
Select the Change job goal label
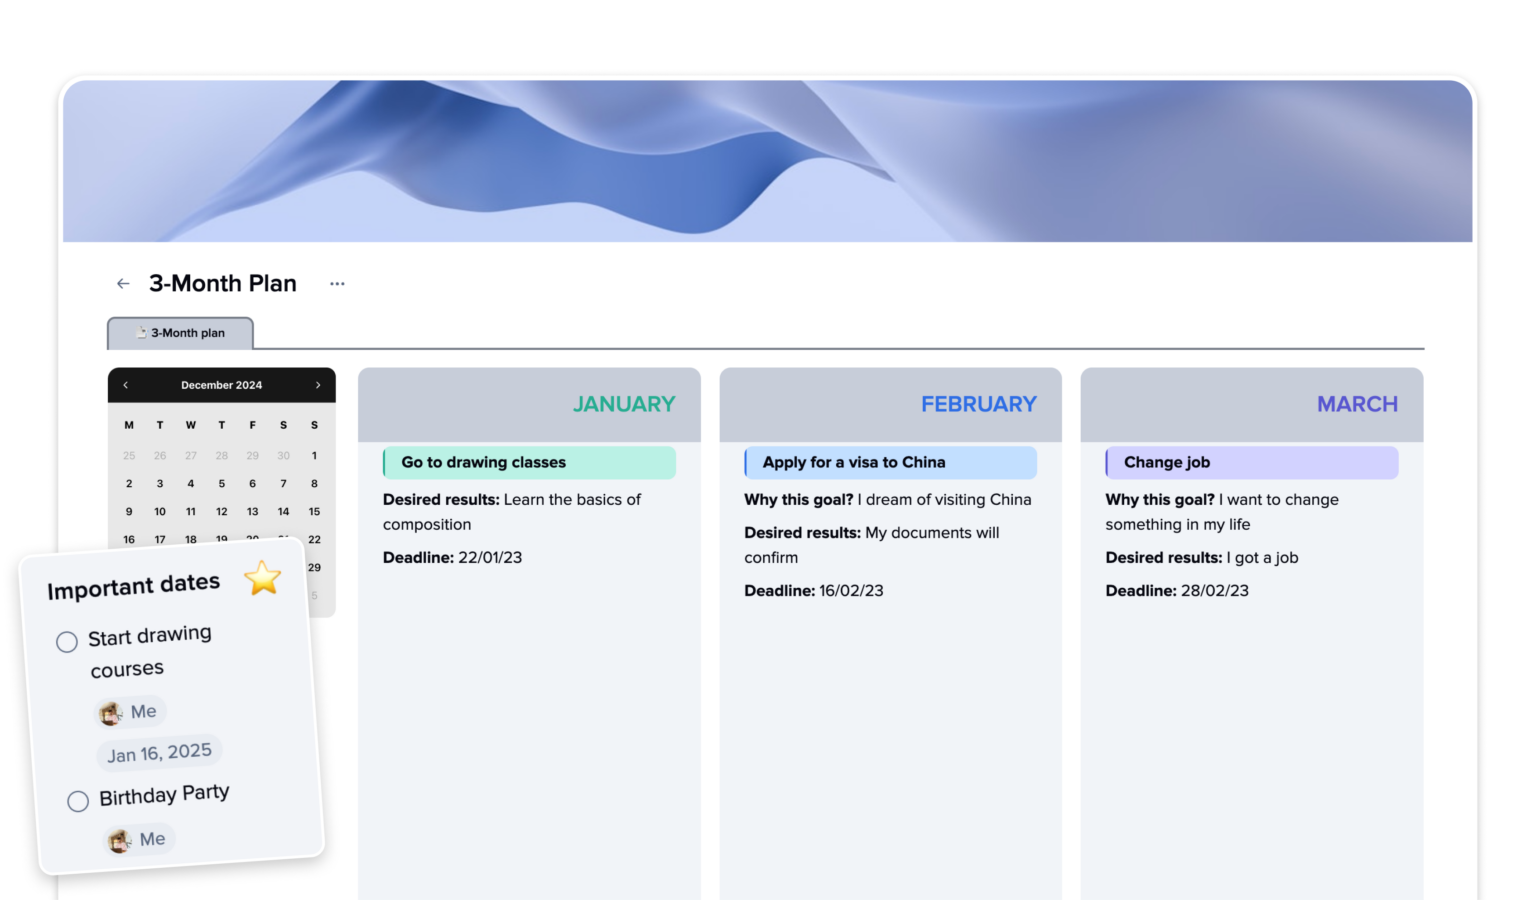point(1166,462)
